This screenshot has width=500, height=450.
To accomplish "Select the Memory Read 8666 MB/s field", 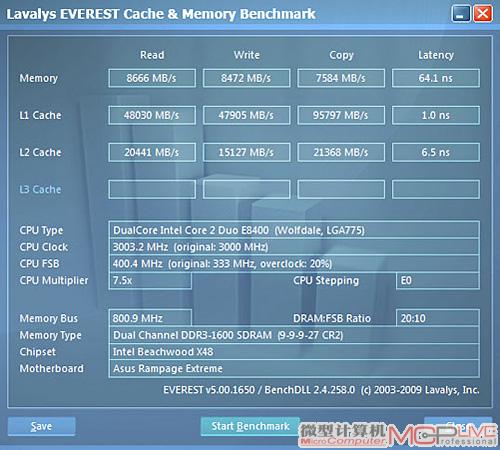I will click(x=152, y=78).
